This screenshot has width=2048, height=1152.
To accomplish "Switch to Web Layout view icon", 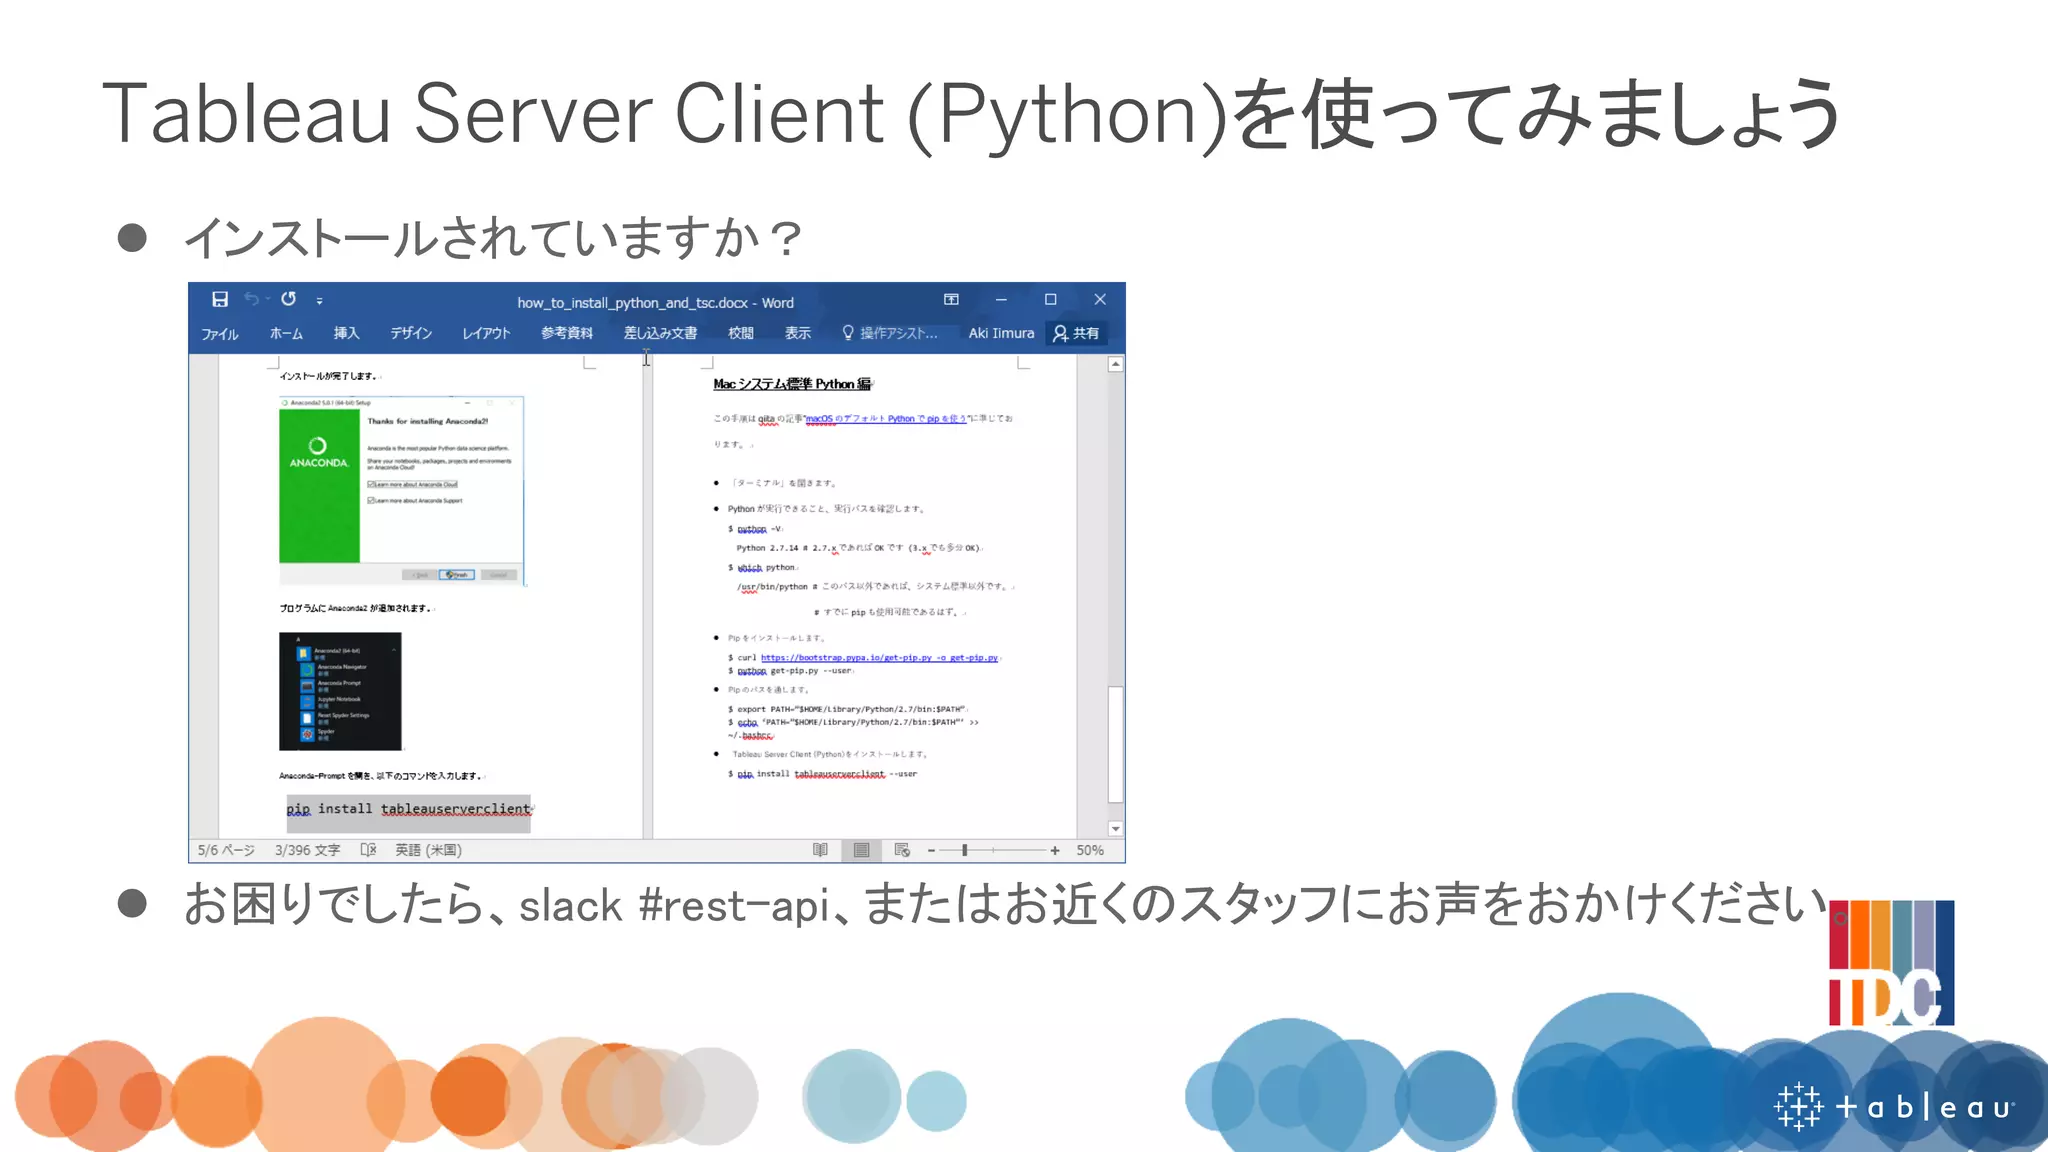I will point(902,850).
